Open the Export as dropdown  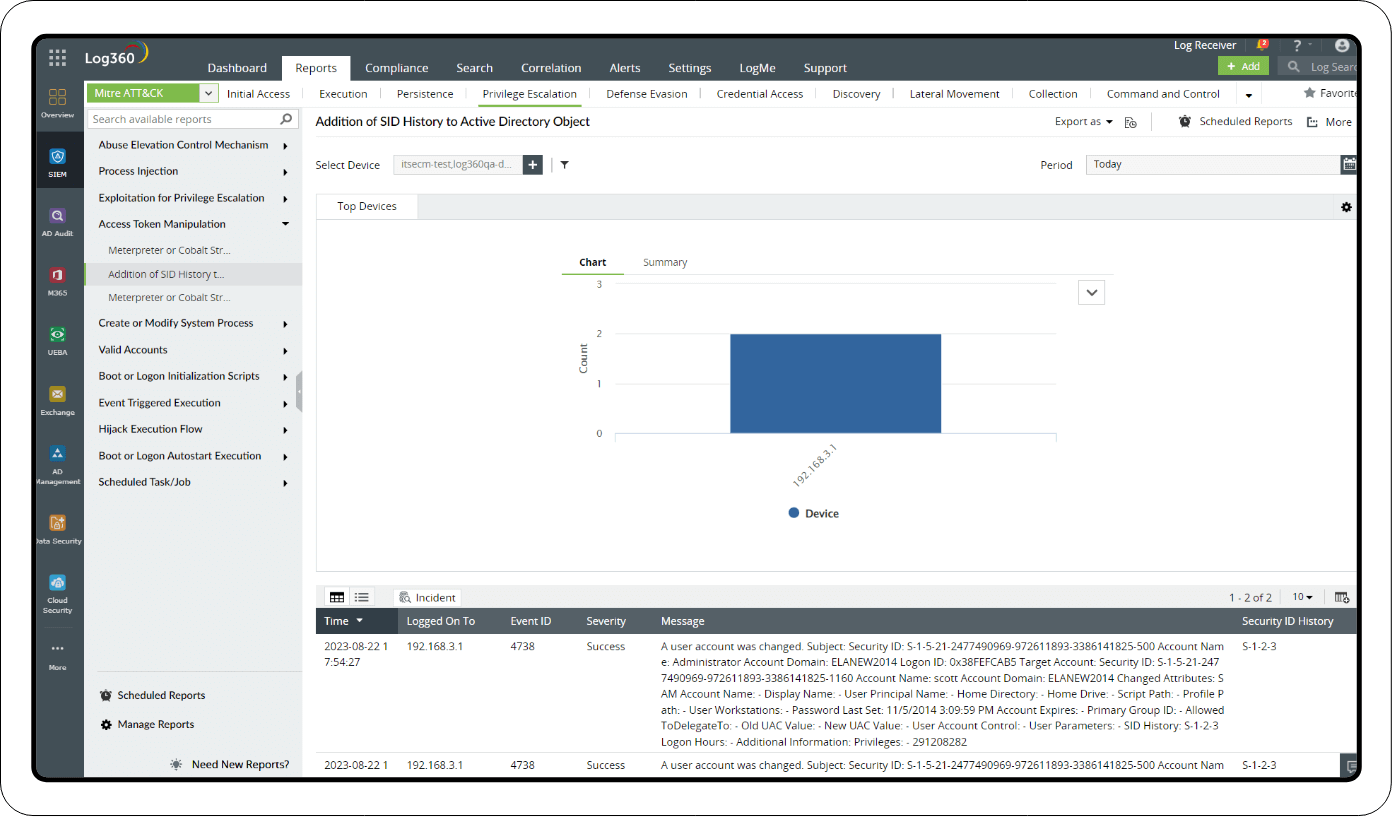click(x=1084, y=122)
